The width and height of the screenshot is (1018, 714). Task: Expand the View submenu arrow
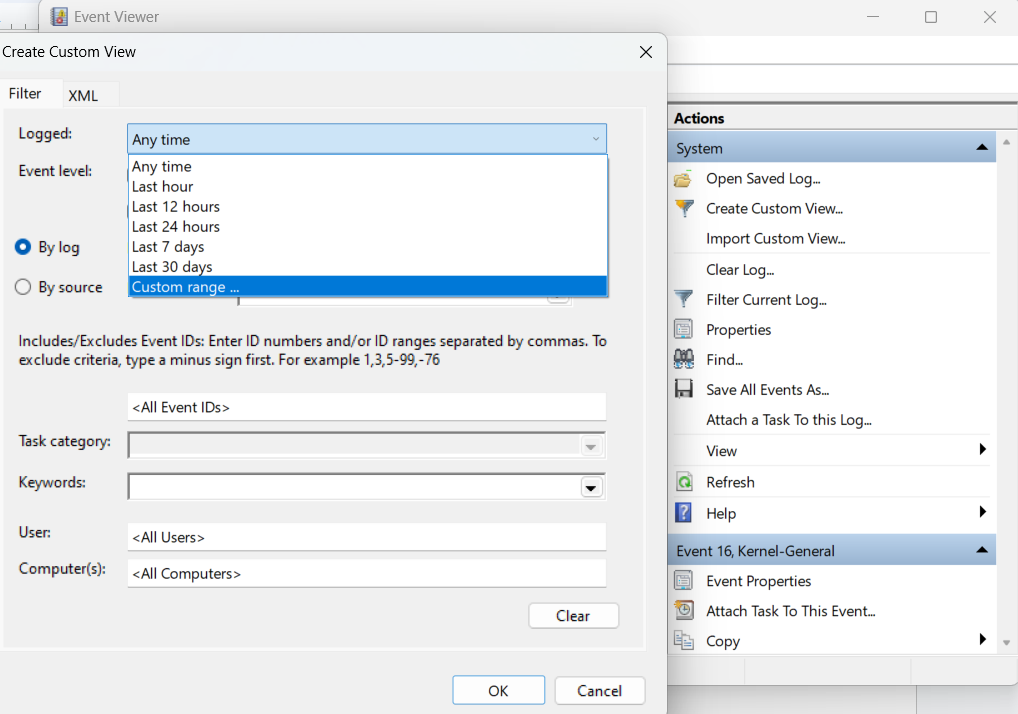(982, 450)
